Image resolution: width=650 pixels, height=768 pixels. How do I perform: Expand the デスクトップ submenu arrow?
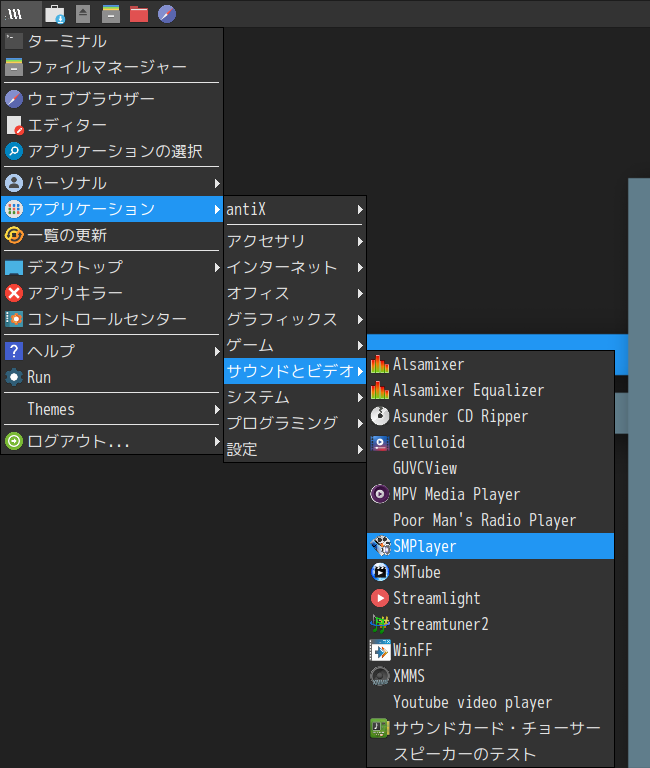[217, 267]
